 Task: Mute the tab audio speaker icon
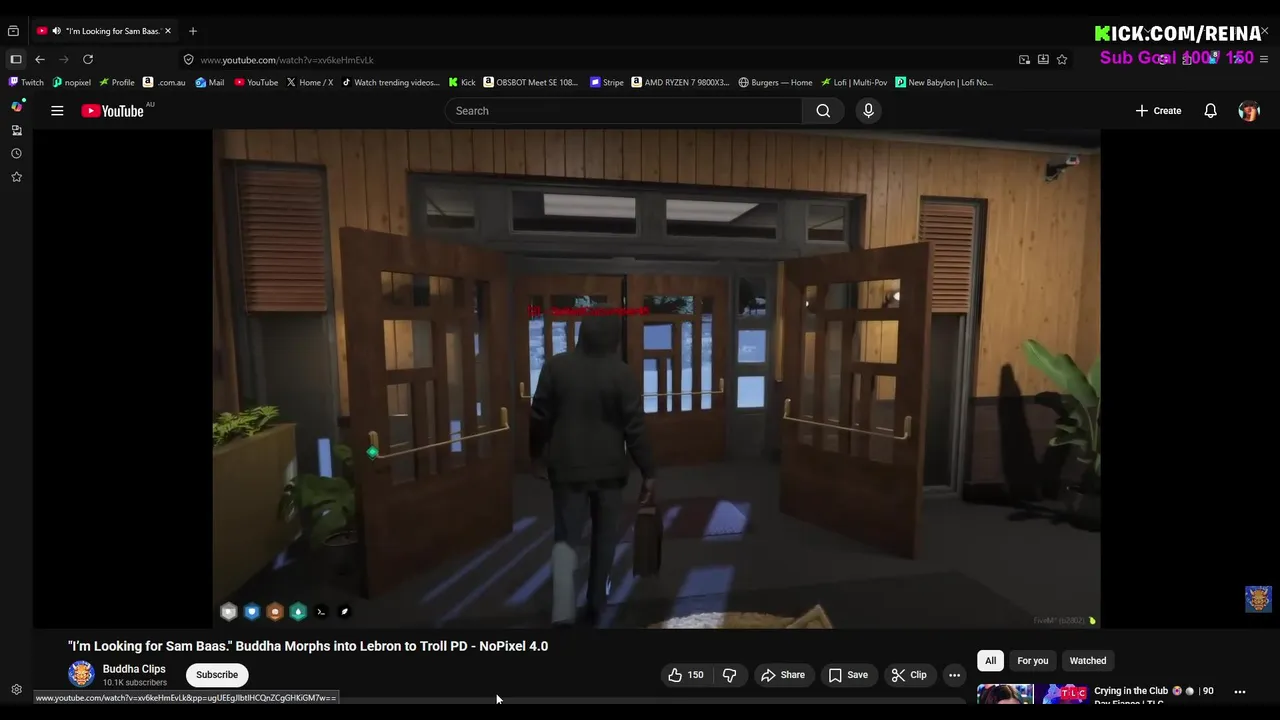[x=56, y=31]
